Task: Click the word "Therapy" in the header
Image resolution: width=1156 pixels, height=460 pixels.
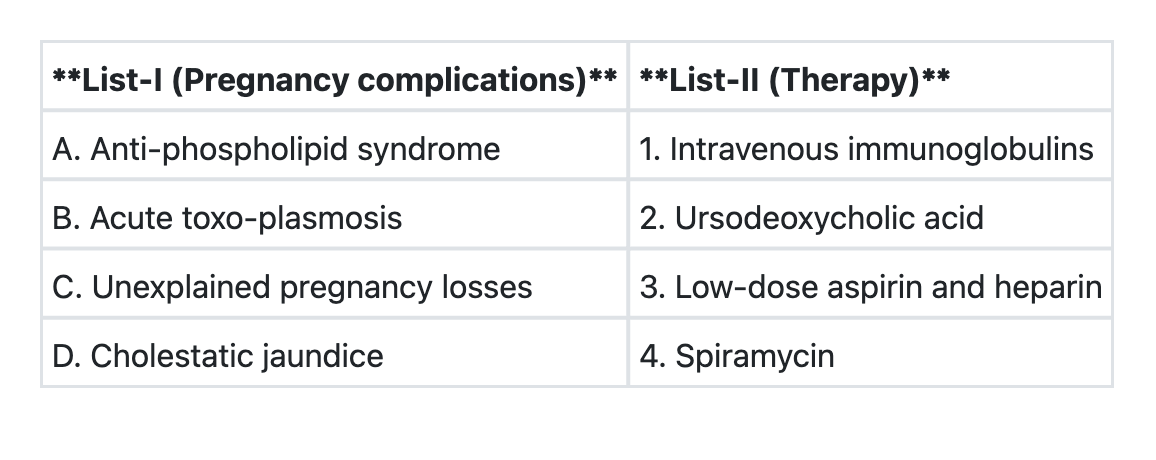Action: 842,78
